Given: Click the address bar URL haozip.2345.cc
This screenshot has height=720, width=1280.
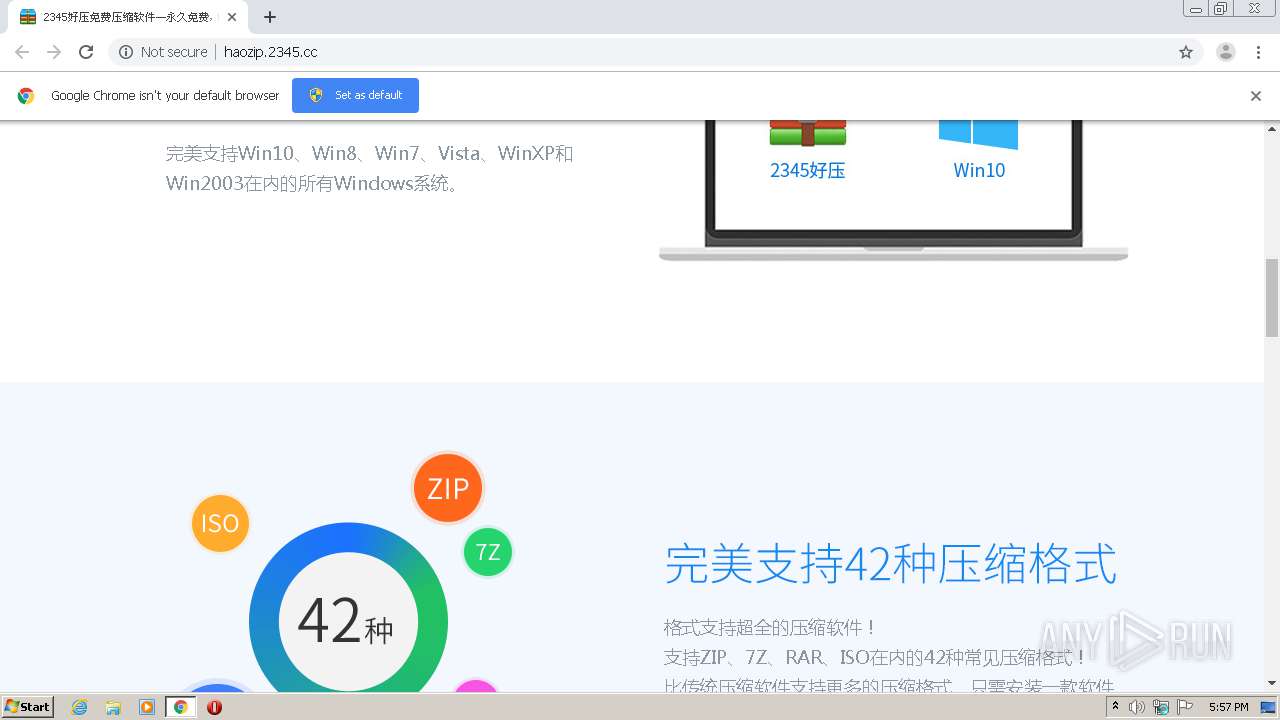Looking at the screenshot, I should coord(271,52).
